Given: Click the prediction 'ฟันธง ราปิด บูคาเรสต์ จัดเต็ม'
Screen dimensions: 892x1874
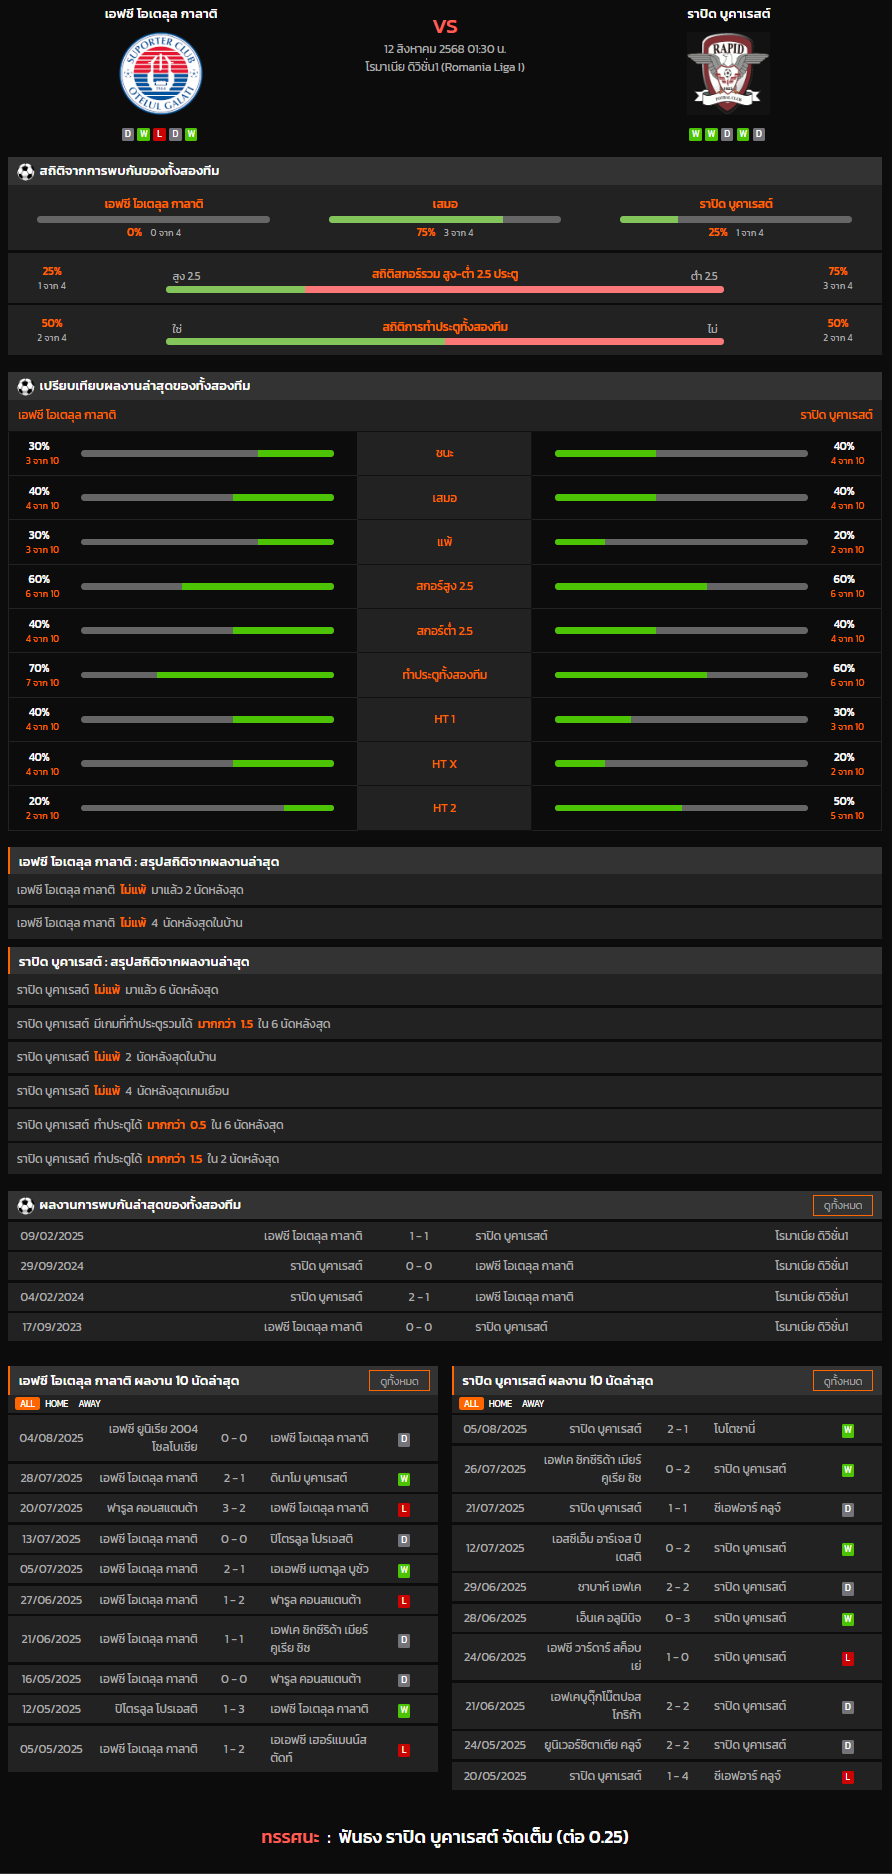Looking at the screenshot, I should click(x=484, y=1837).
